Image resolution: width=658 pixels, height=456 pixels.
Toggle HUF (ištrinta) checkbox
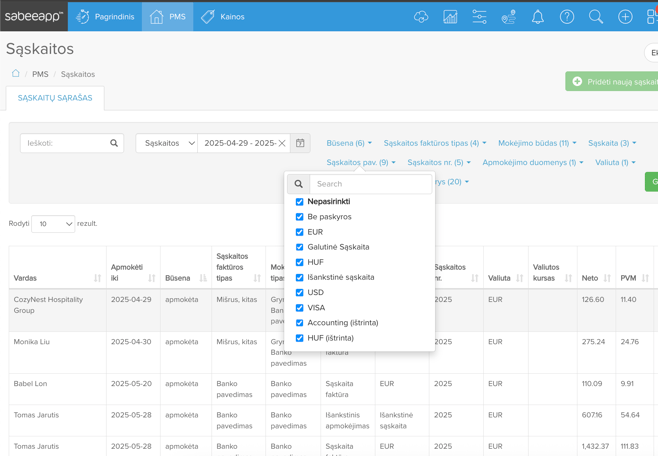pos(300,338)
